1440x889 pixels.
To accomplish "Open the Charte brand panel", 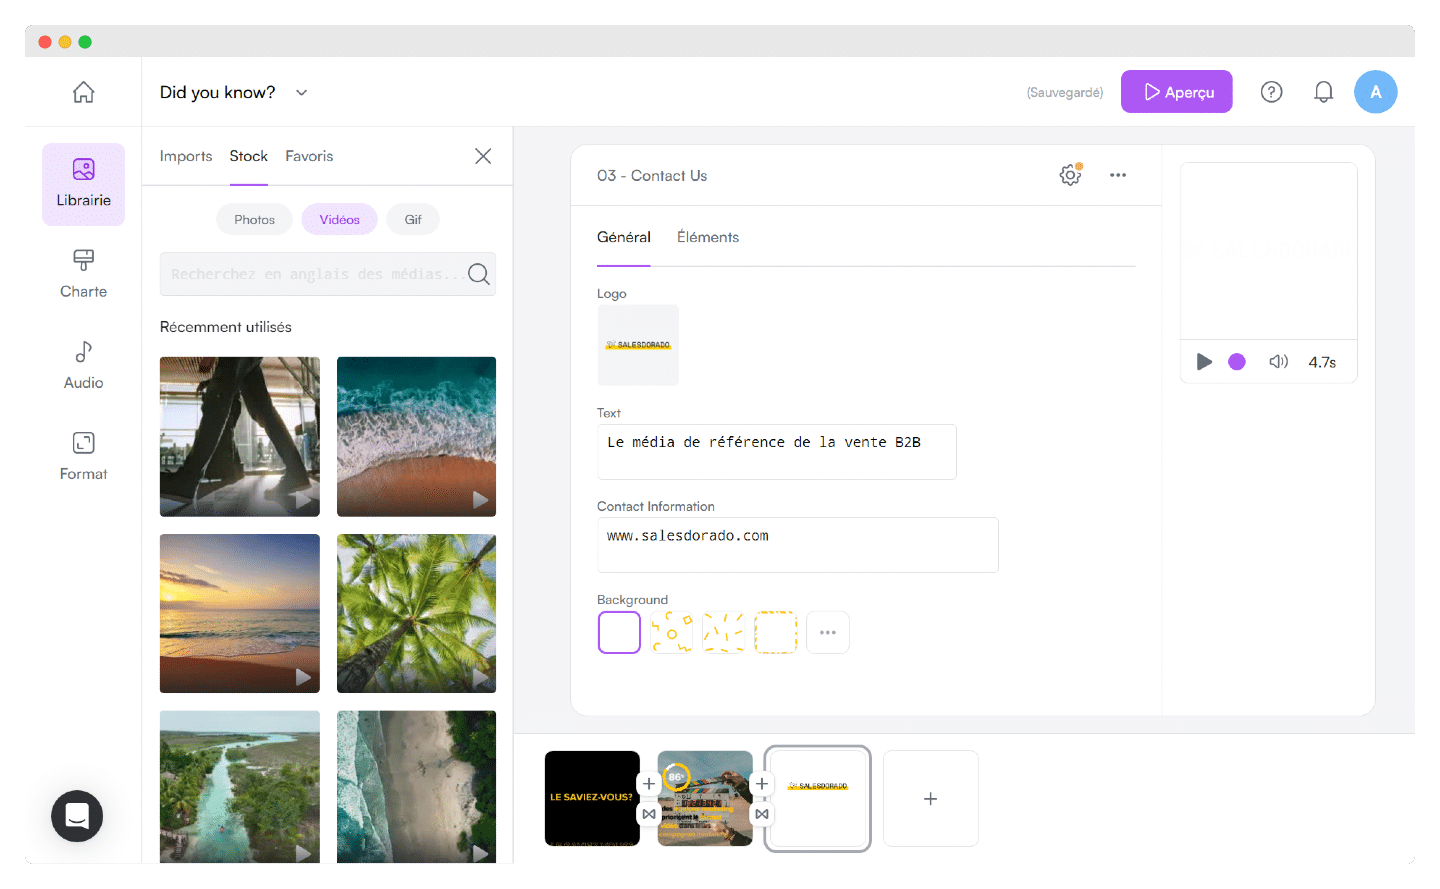I will click(x=84, y=274).
